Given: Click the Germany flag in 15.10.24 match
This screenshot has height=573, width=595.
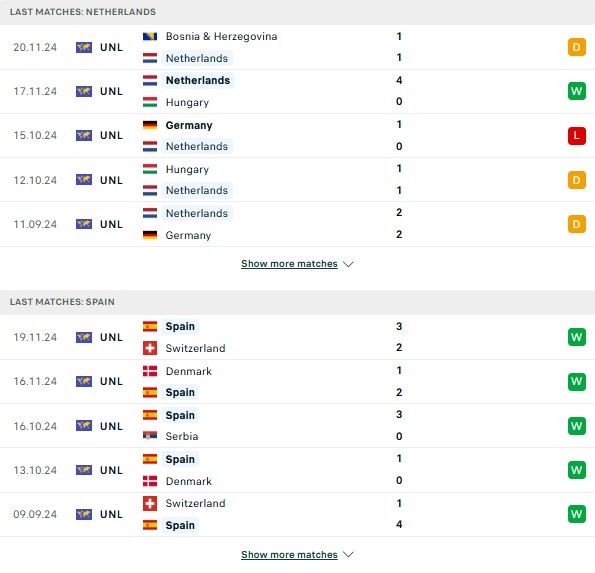Looking at the screenshot, I should [150, 125].
